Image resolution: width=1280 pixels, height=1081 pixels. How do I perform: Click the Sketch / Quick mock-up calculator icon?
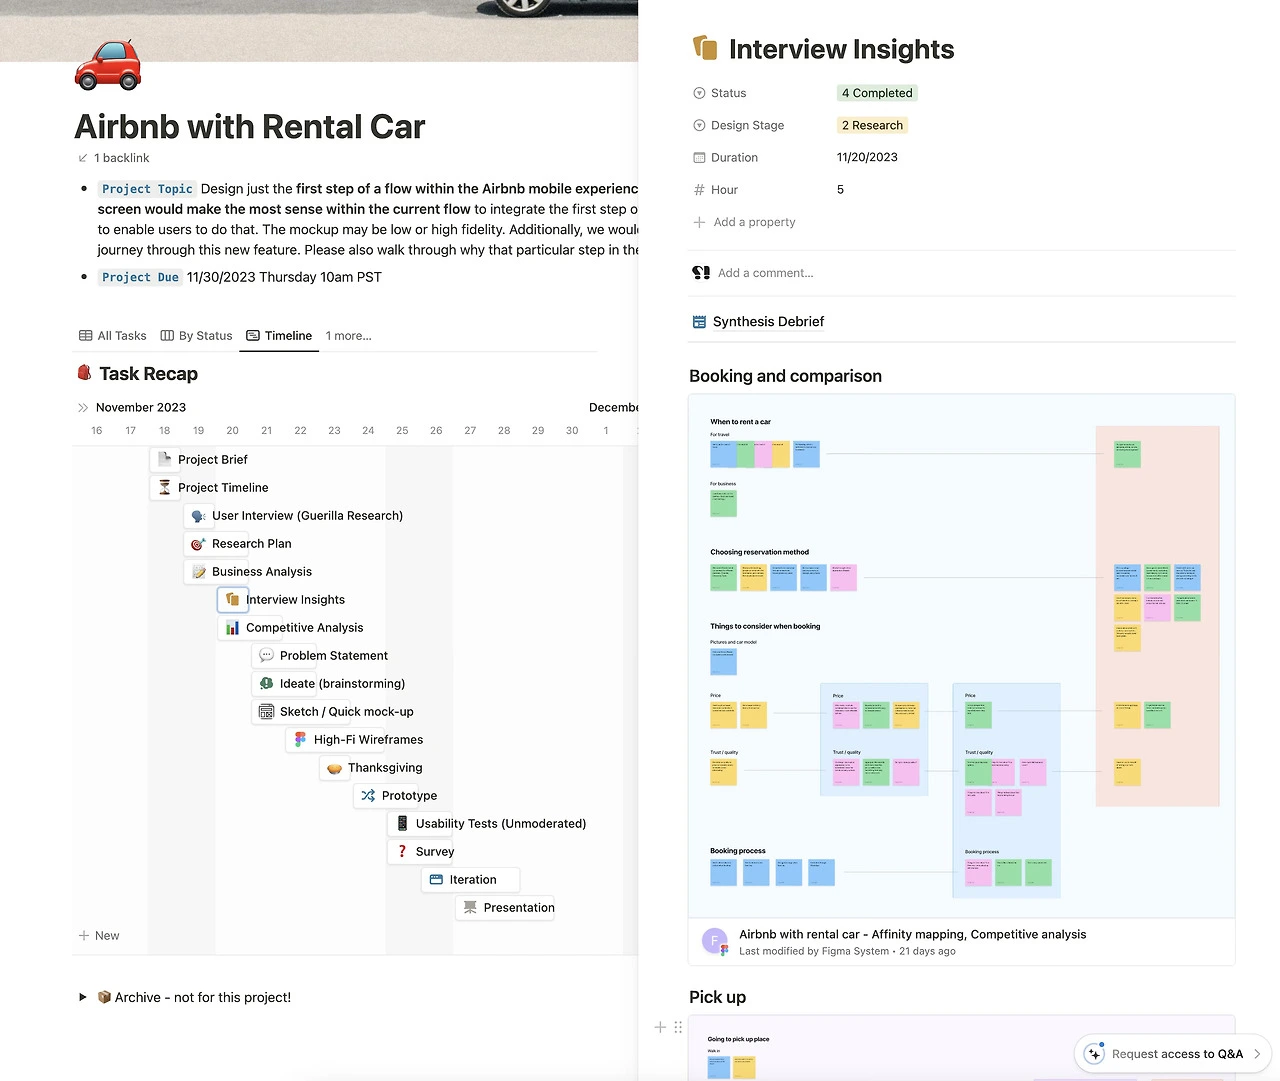point(267,712)
